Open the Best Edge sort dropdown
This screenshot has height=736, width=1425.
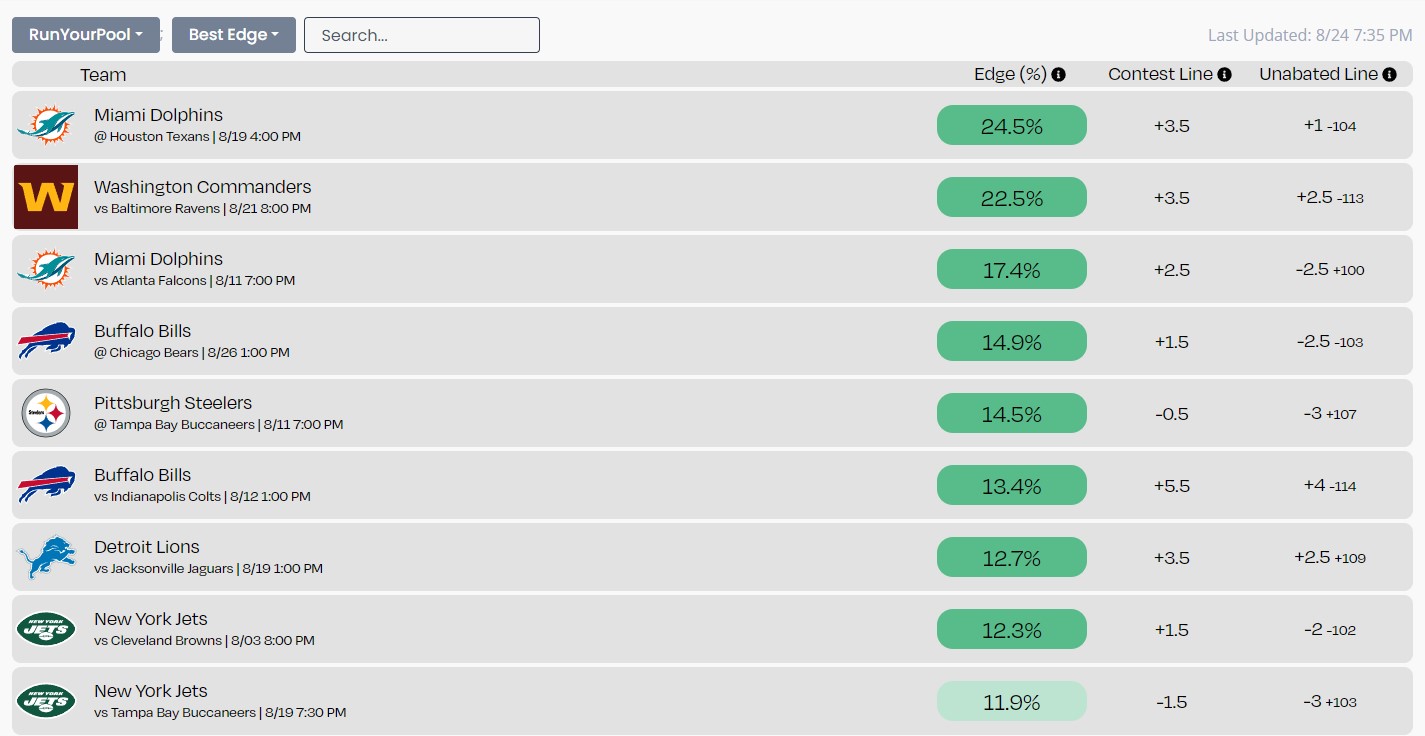[x=234, y=35]
